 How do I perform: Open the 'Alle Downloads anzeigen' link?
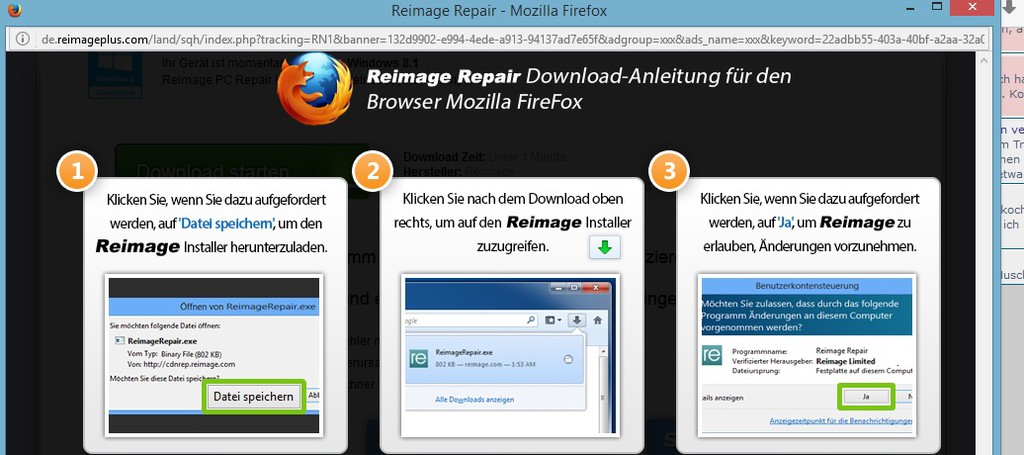click(x=475, y=399)
